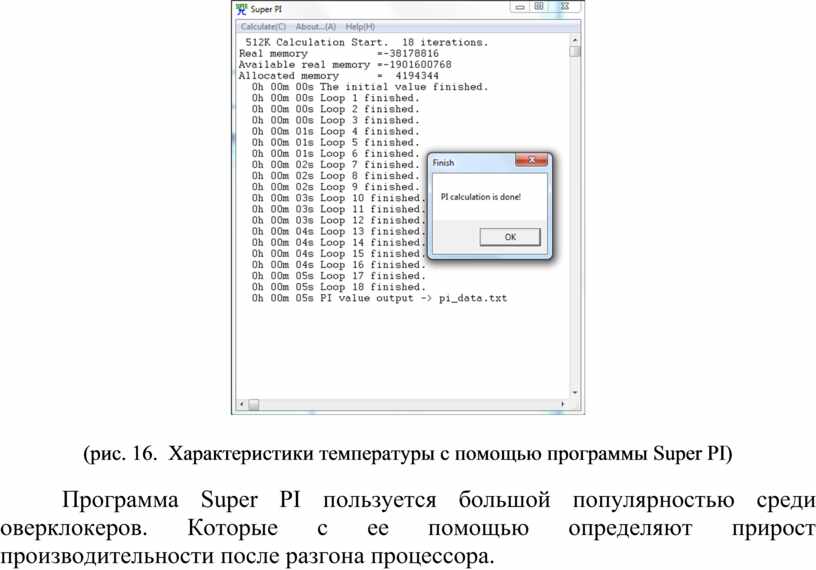Click the 'Loop 1 finished' line

pos(336,98)
